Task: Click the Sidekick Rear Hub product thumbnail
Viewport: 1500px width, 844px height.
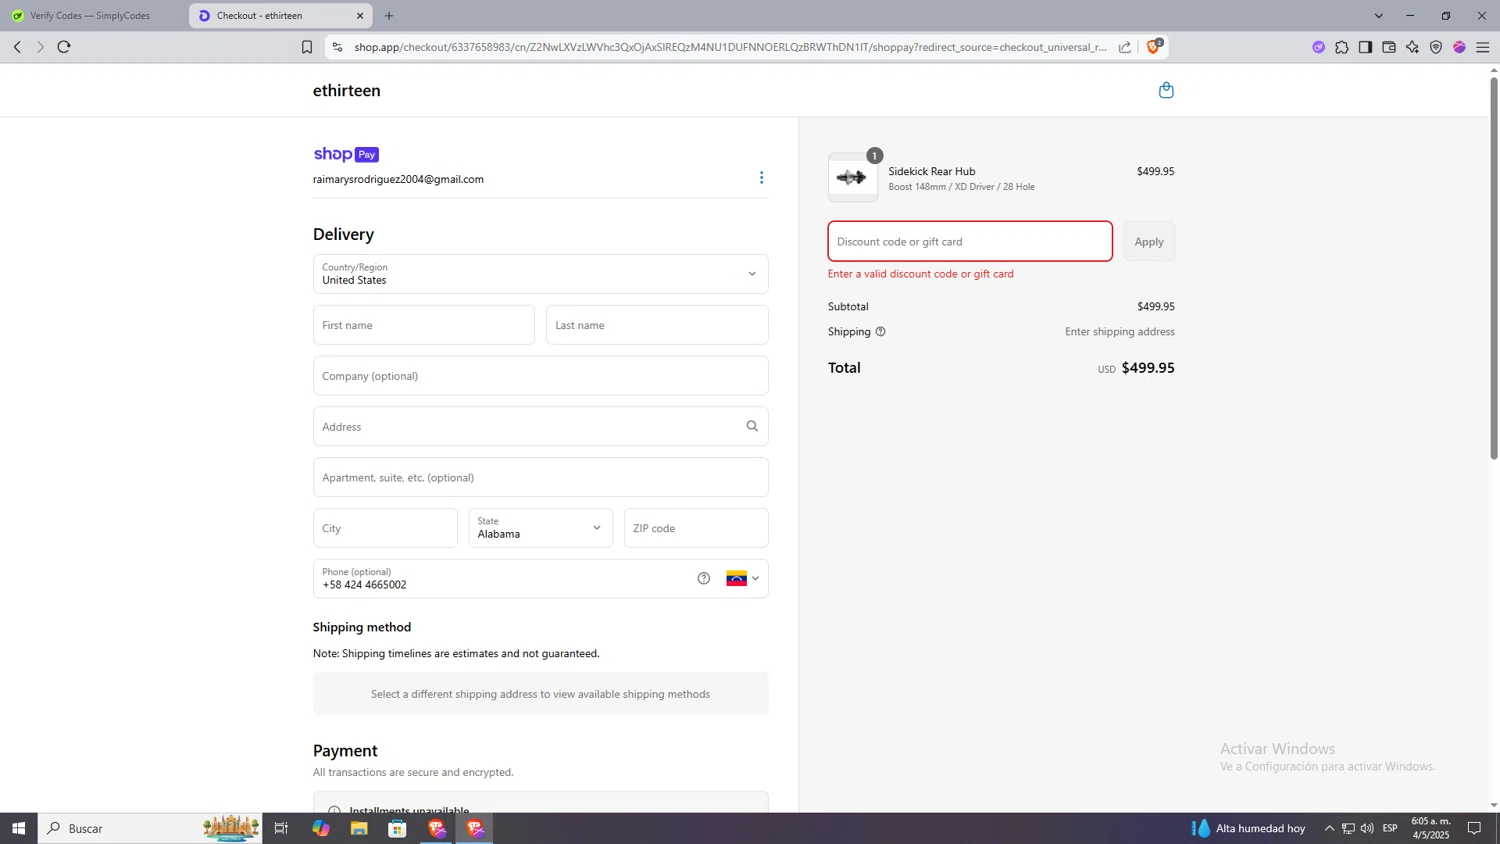Action: [853, 178]
